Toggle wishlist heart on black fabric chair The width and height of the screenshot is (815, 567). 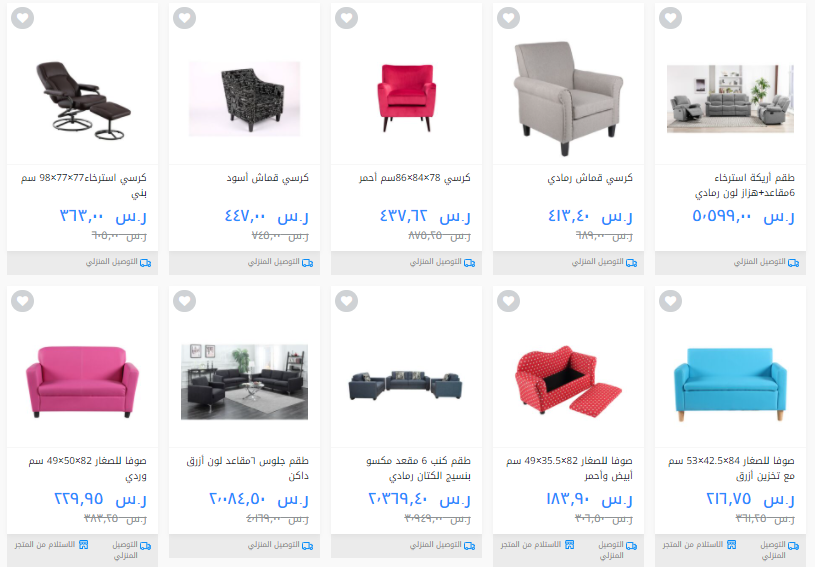185,18
